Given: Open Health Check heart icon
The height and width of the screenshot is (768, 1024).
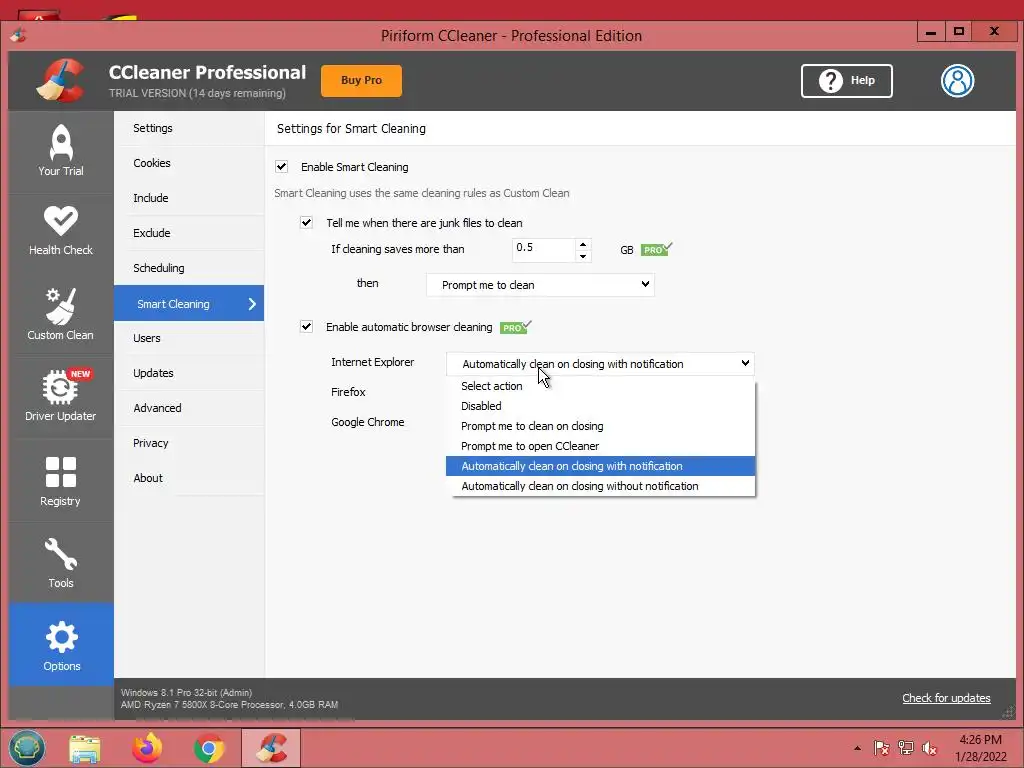Looking at the screenshot, I should [61, 221].
